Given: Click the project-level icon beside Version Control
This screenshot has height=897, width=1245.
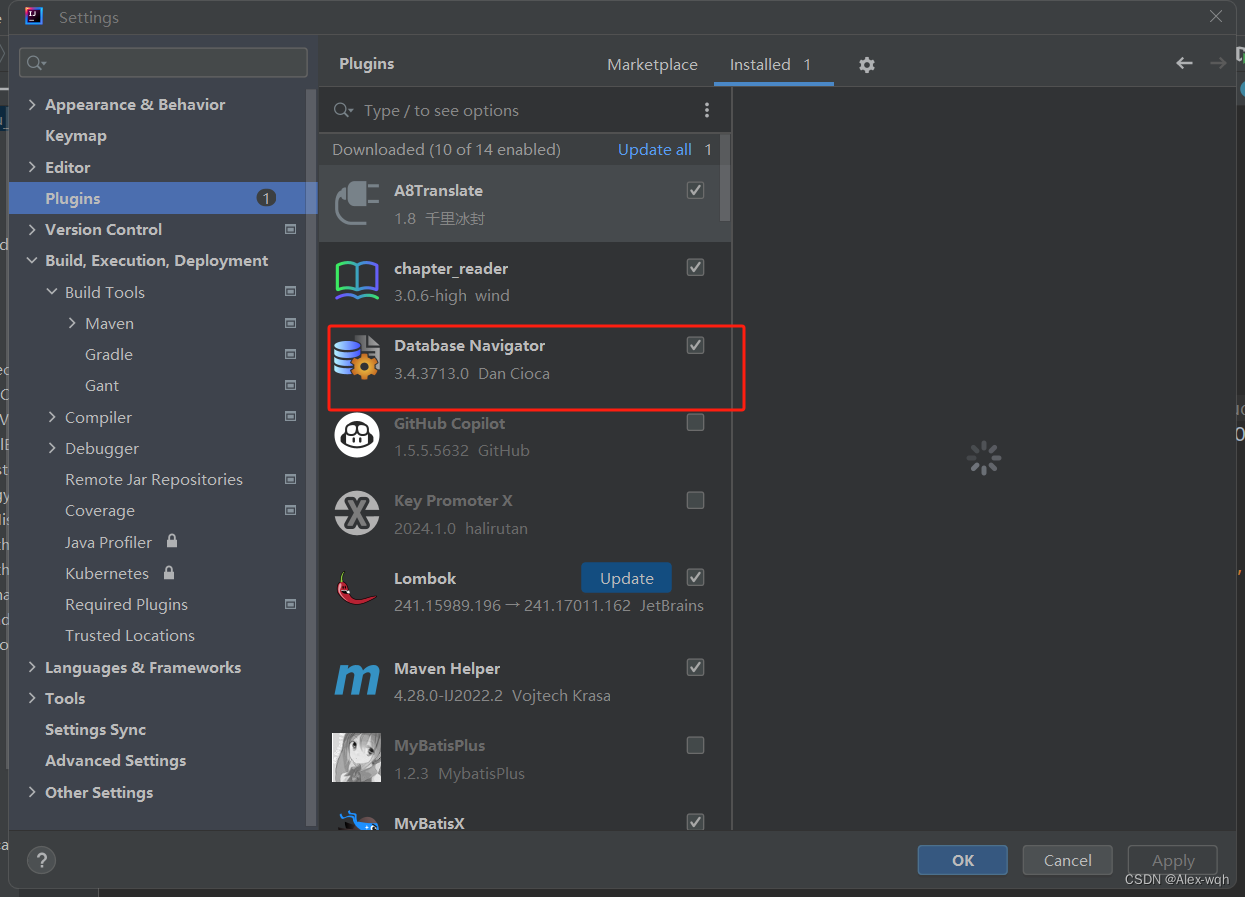Looking at the screenshot, I should pos(290,229).
